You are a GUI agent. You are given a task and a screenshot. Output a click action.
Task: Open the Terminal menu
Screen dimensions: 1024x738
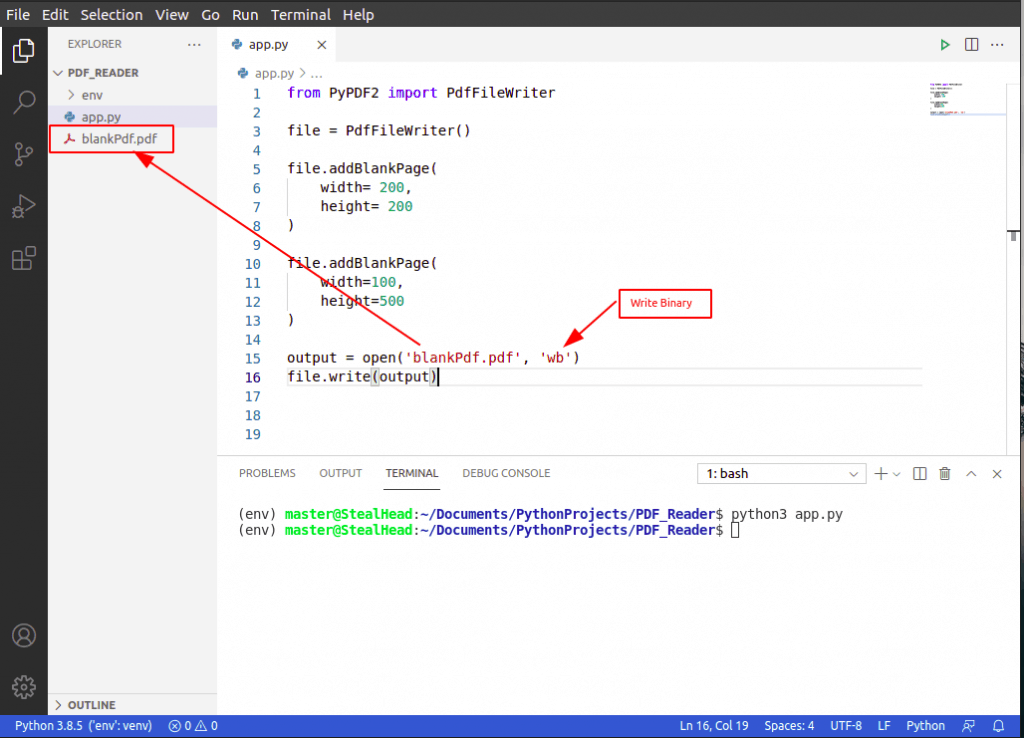[300, 14]
